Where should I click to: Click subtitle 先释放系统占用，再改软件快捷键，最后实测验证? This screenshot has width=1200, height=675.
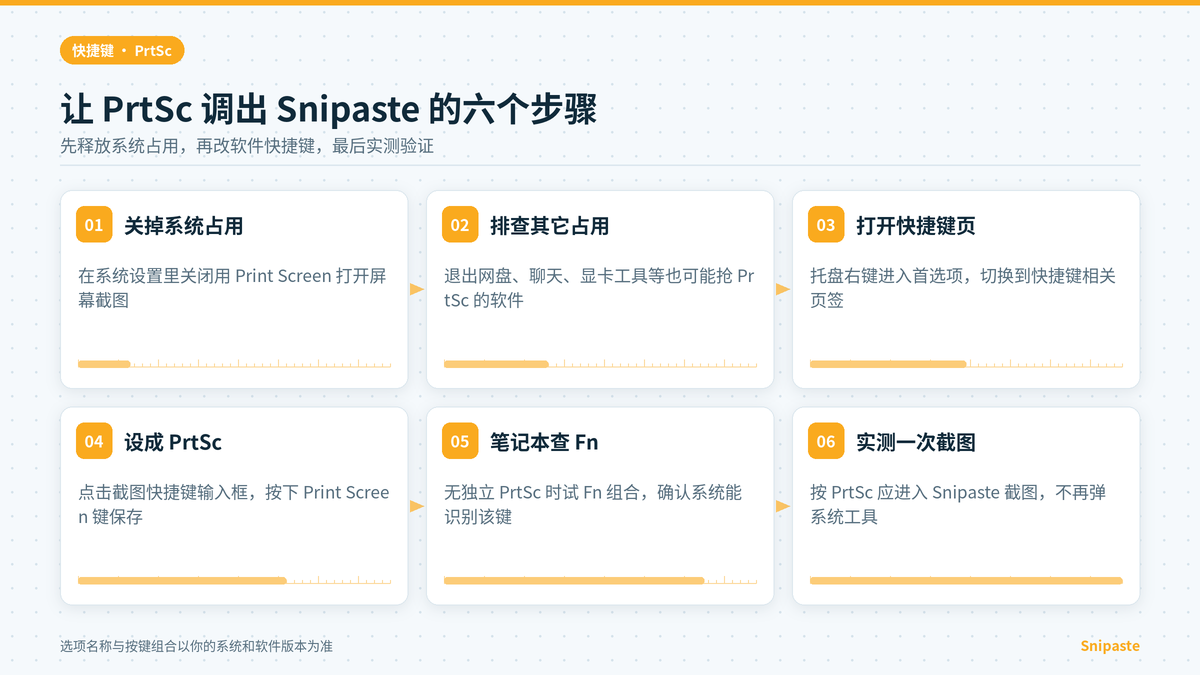pos(247,145)
